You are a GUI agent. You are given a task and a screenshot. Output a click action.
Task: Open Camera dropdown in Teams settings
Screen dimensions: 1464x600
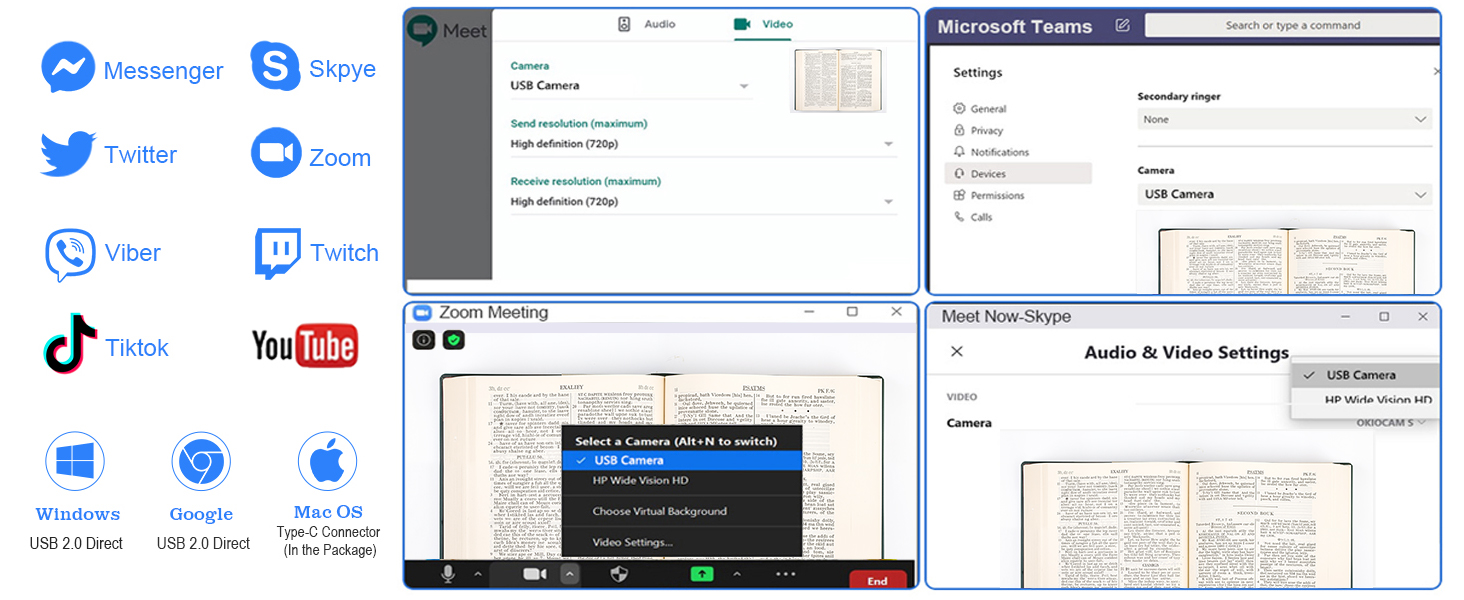tap(1284, 194)
